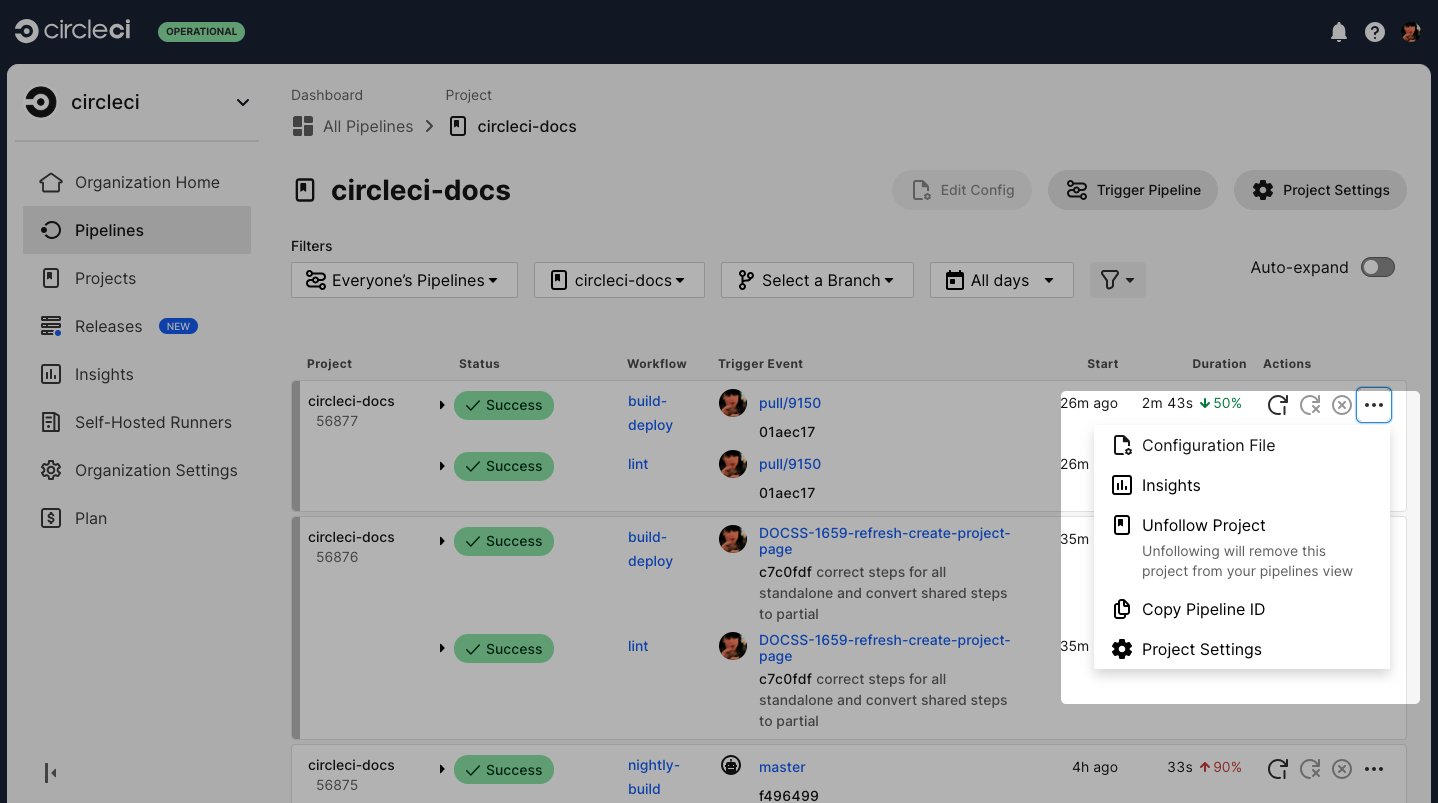The width and height of the screenshot is (1438, 803).
Task: Open more actions ellipsis for nightly-build row
Action: click(1374, 769)
